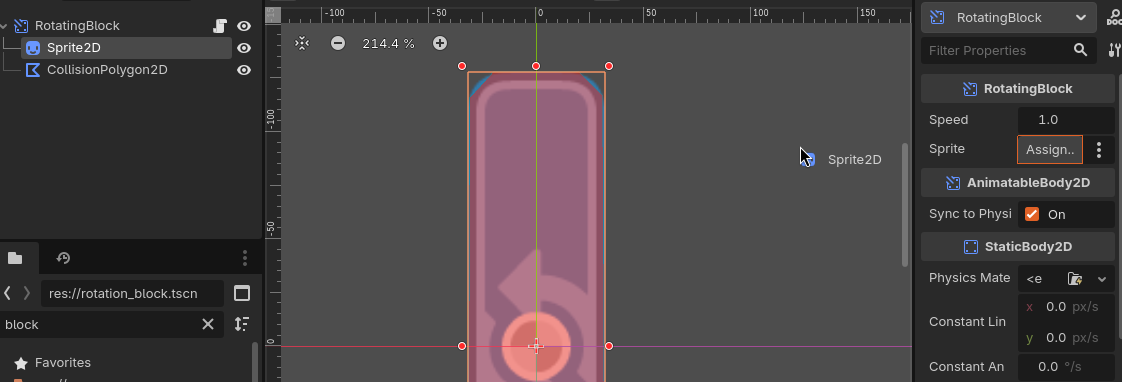Focus the file filter field containing 'block'

pos(100,324)
